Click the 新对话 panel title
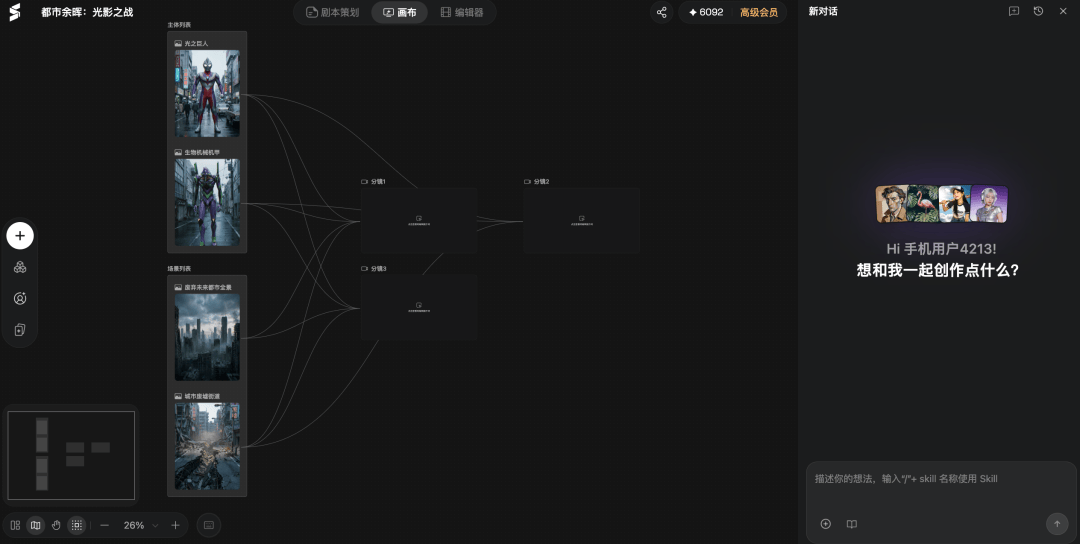The width and height of the screenshot is (1080, 544). [x=823, y=12]
